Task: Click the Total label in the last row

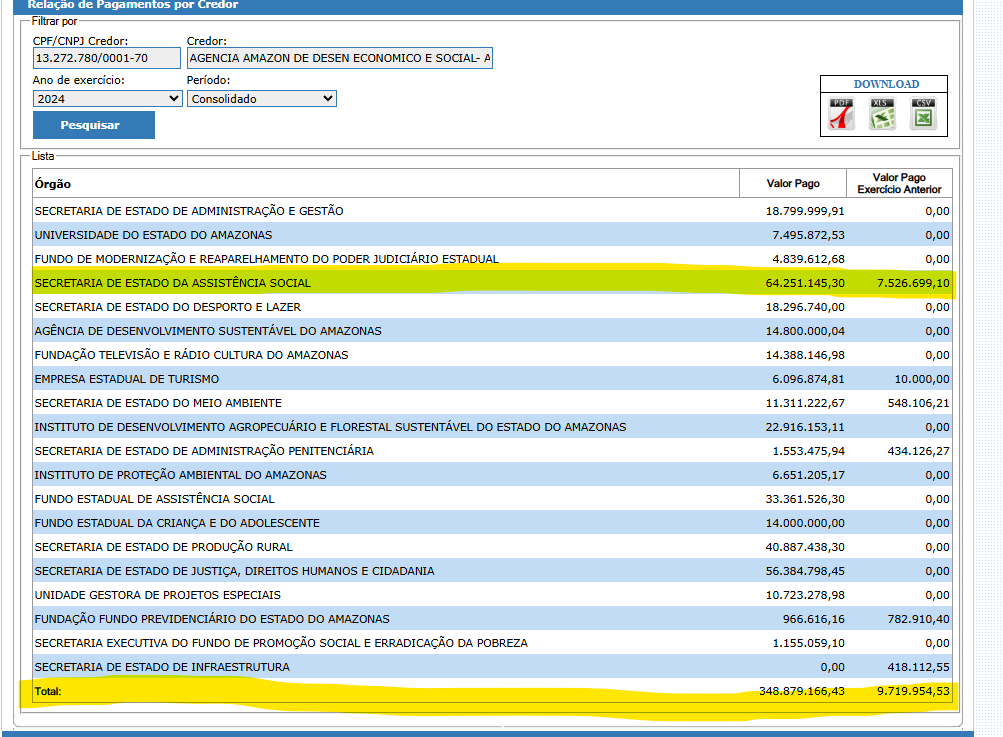Action: point(48,691)
